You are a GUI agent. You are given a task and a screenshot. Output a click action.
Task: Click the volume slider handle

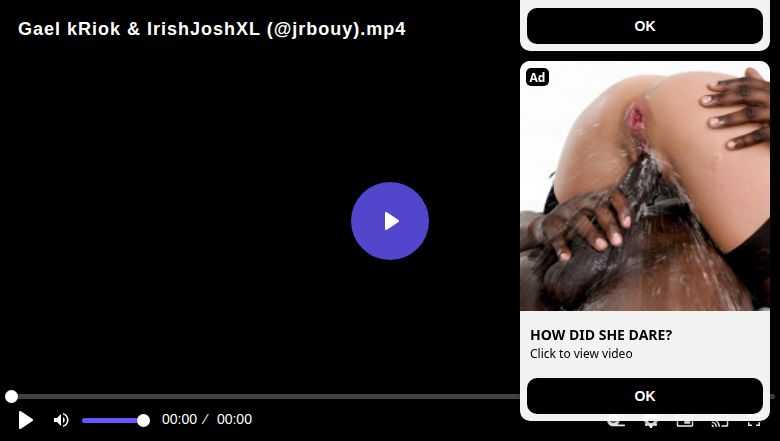143,421
